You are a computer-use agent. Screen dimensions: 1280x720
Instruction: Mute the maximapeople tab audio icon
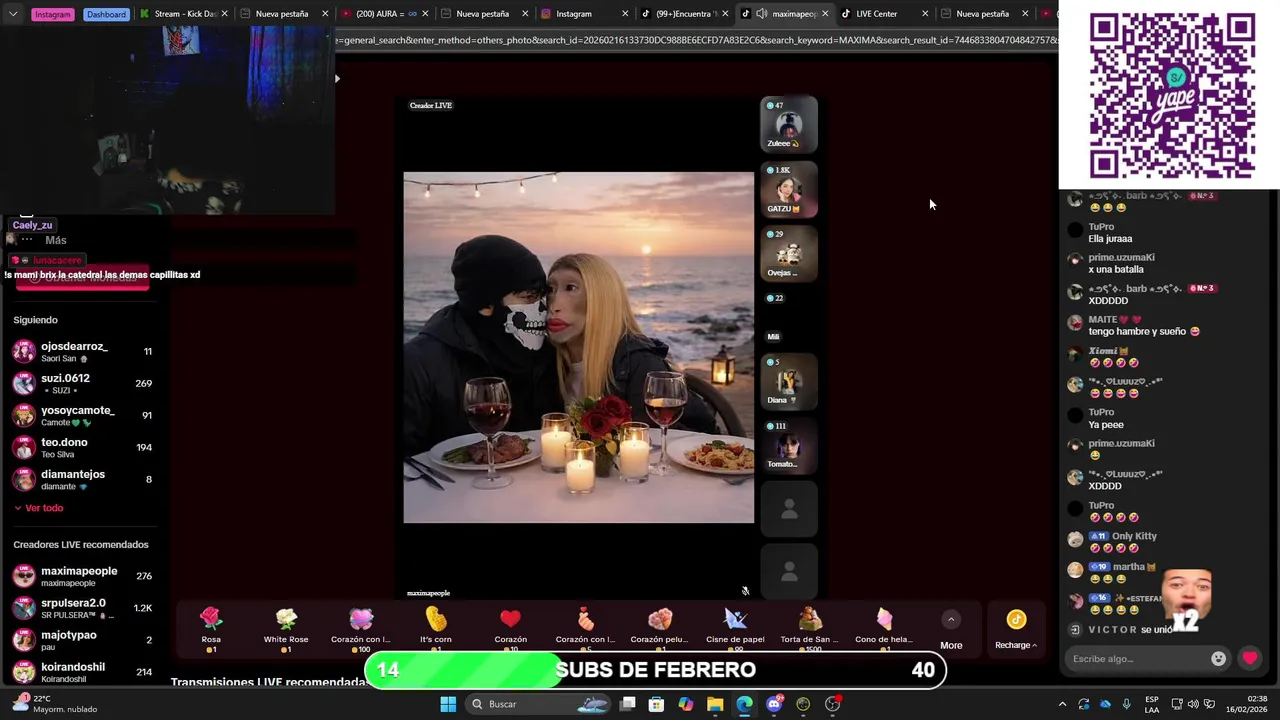coord(761,14)
